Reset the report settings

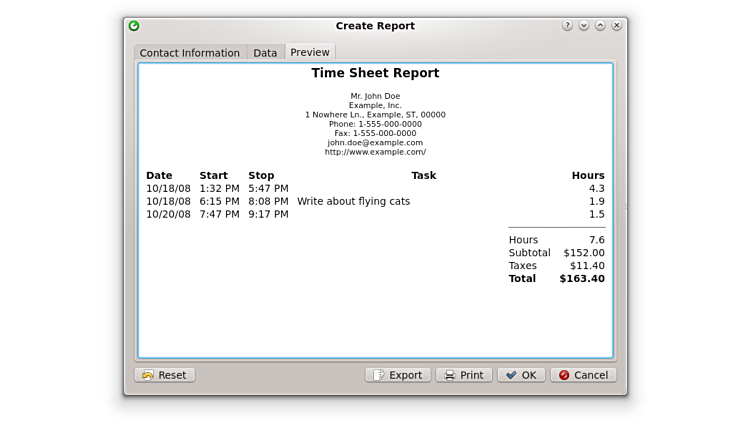(164, 375)
